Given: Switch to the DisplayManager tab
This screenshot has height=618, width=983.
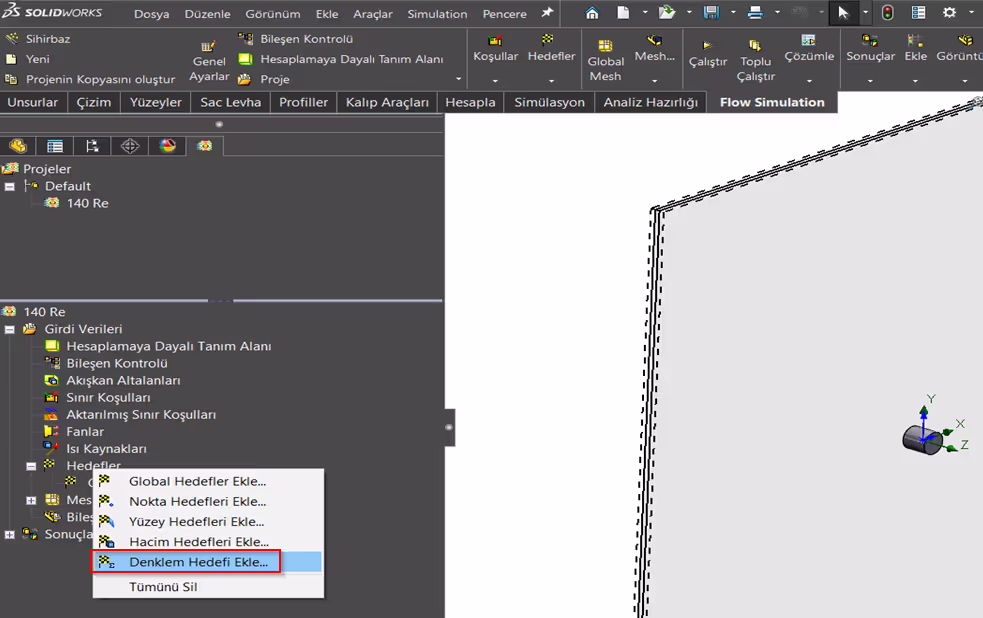Looking at the screenshot, I should click(167, 146).
